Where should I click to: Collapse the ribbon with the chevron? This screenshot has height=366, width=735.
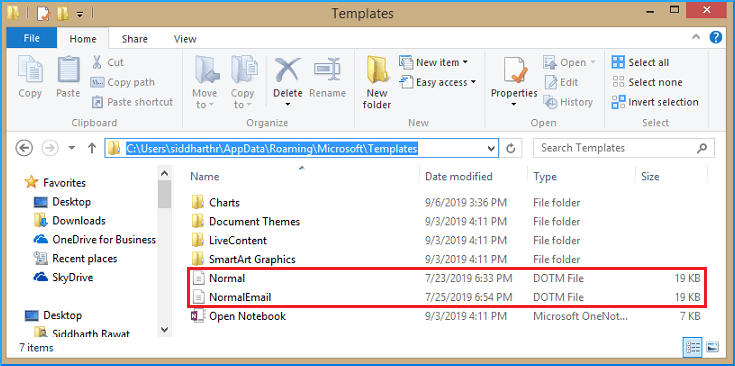(x=696, y=37)
